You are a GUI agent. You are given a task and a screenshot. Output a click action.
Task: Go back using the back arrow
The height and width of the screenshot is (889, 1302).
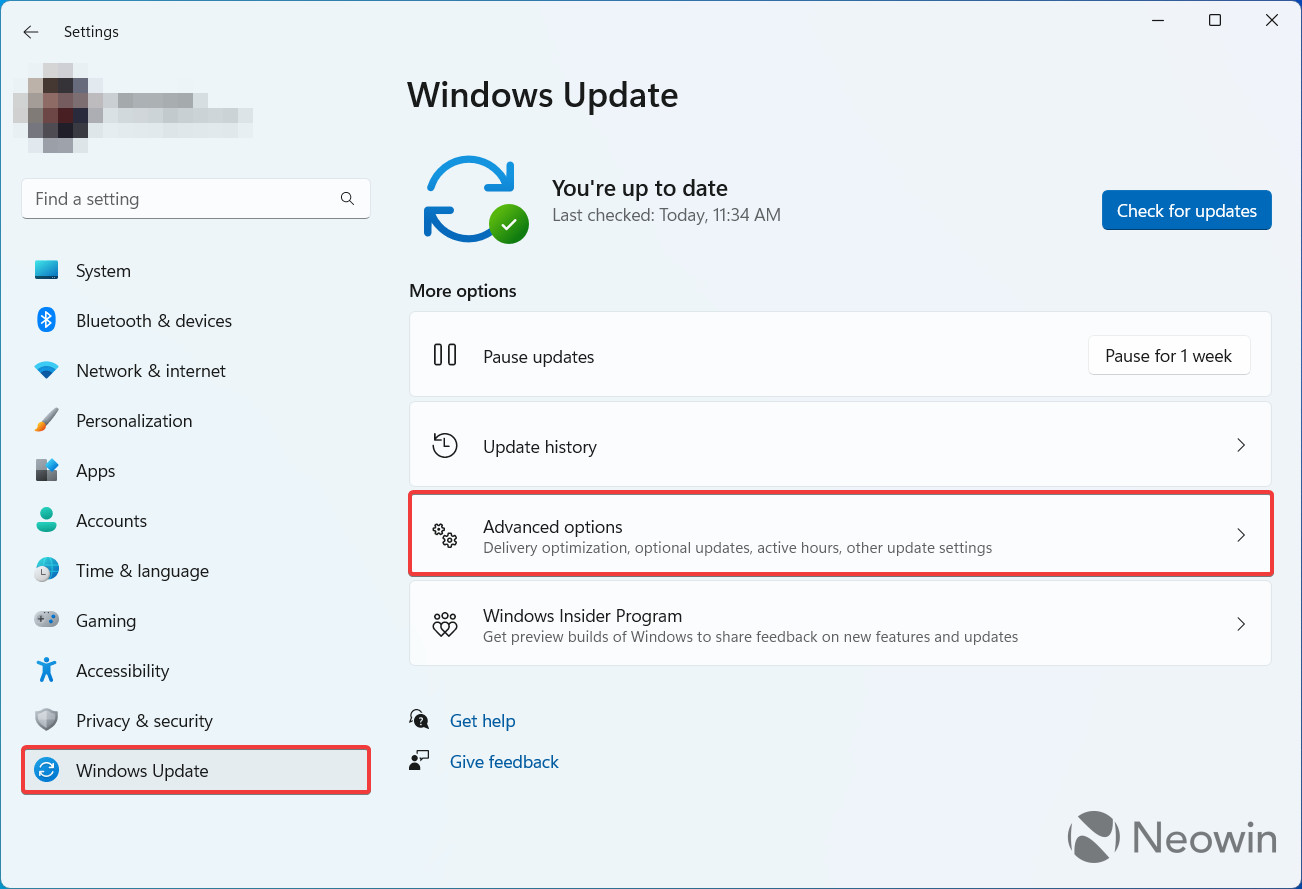click(x=31, y=32)
